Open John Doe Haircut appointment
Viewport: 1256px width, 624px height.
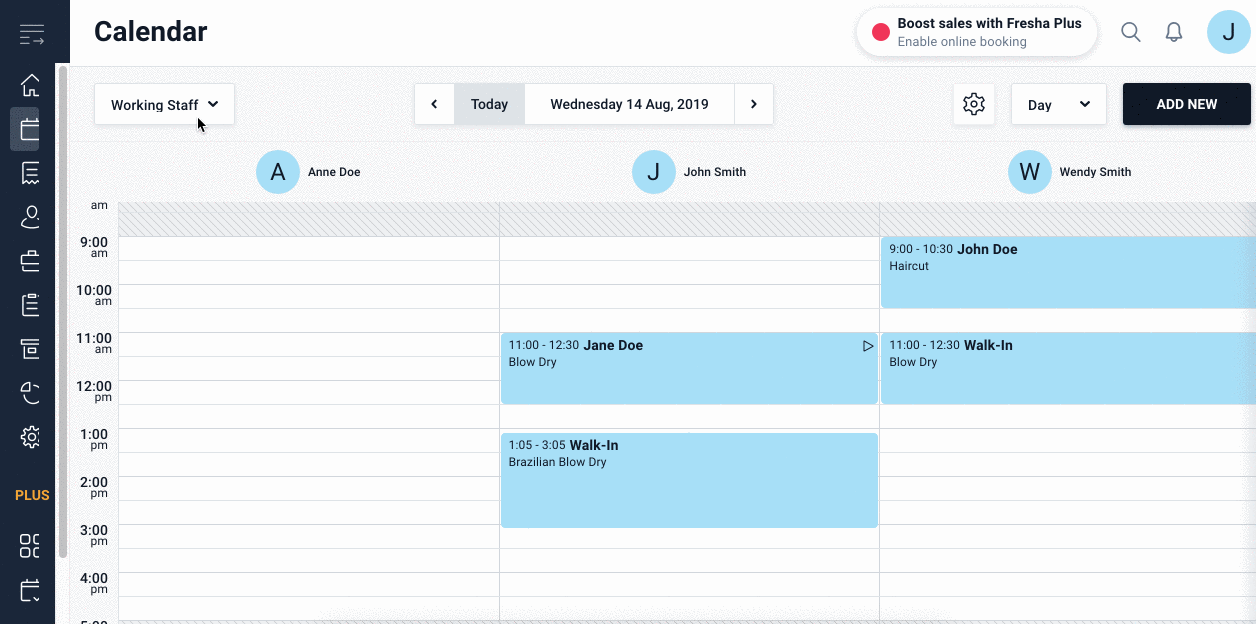(1068, 272)
